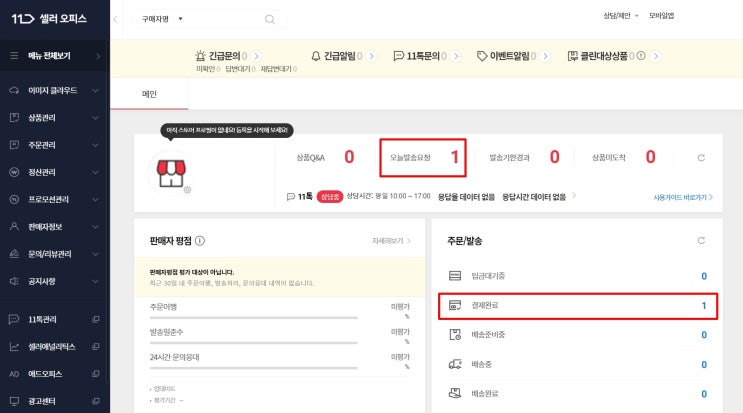Click the 문의/리뷰관리 icon
743x413 pixels.
[x=14, y=254]
